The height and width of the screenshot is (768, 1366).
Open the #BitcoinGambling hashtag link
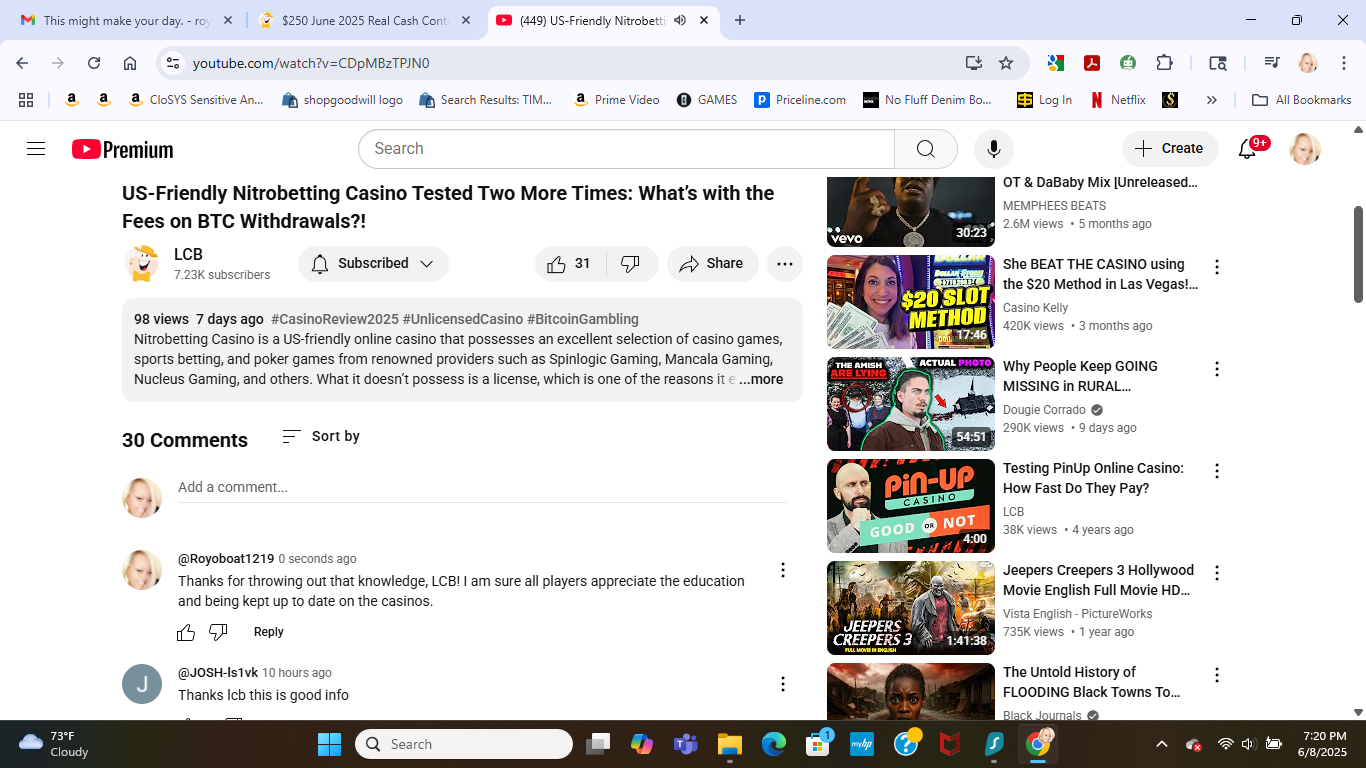582,319
